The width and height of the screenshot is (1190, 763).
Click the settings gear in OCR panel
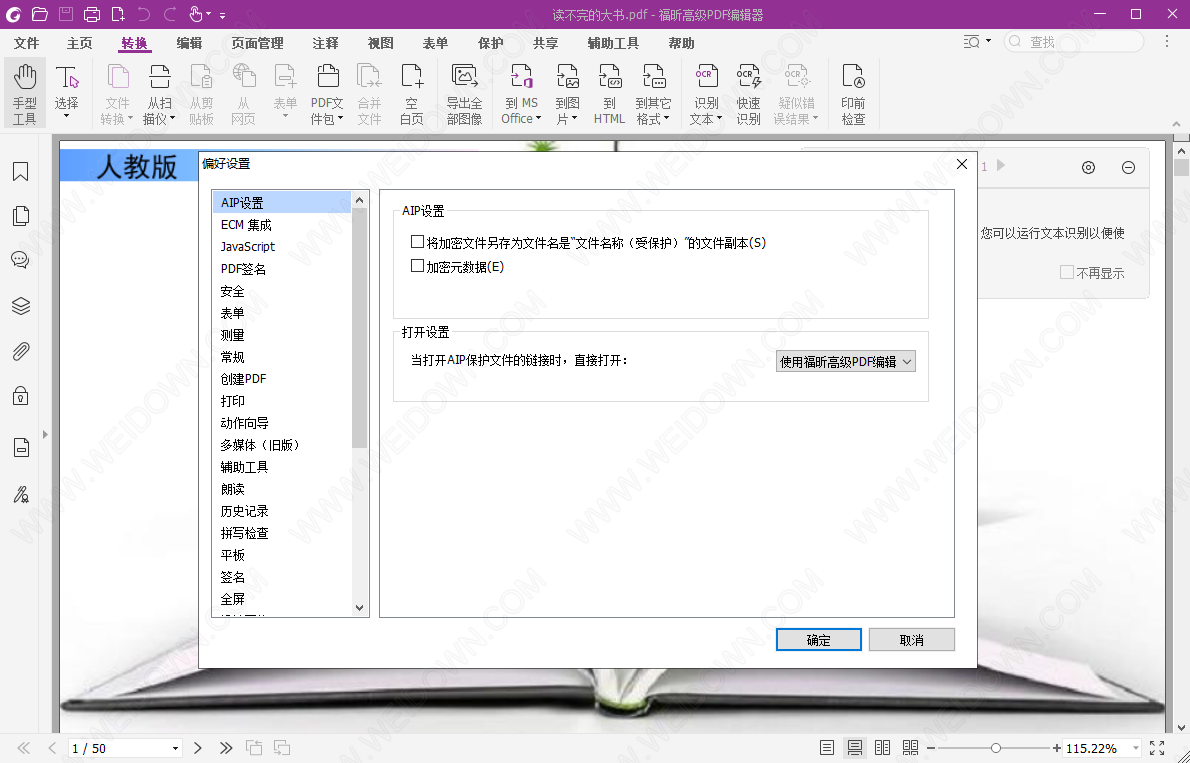[1088, 167]
